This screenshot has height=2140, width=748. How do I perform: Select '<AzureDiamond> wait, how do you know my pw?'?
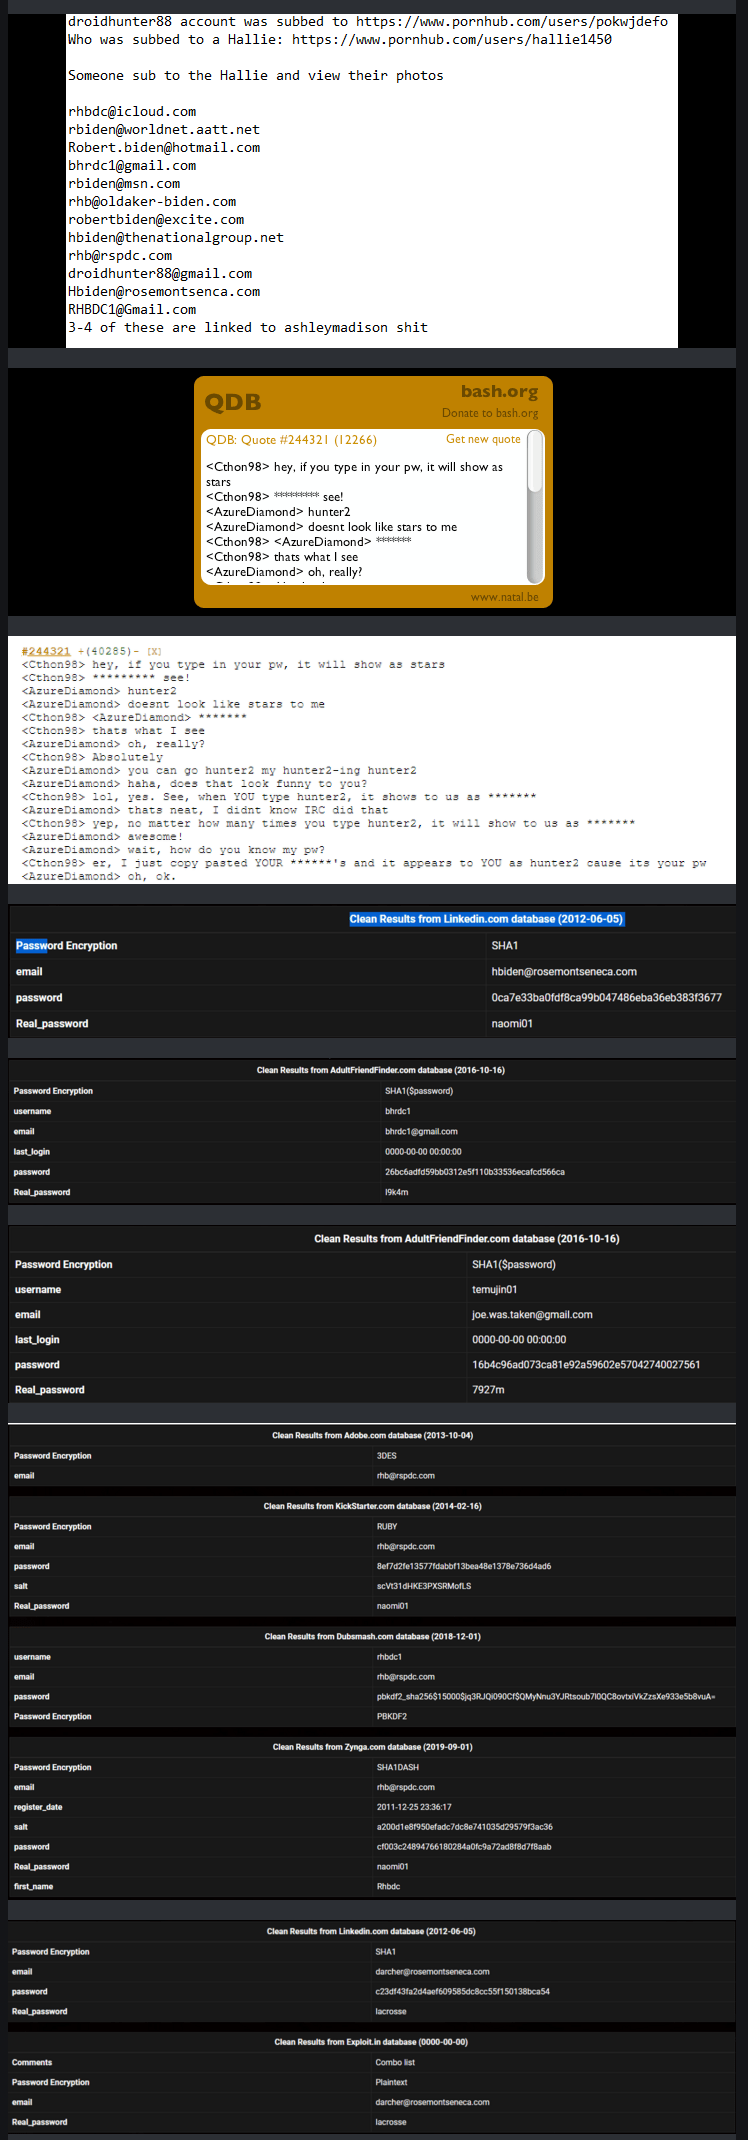click(x=173, y=849)
